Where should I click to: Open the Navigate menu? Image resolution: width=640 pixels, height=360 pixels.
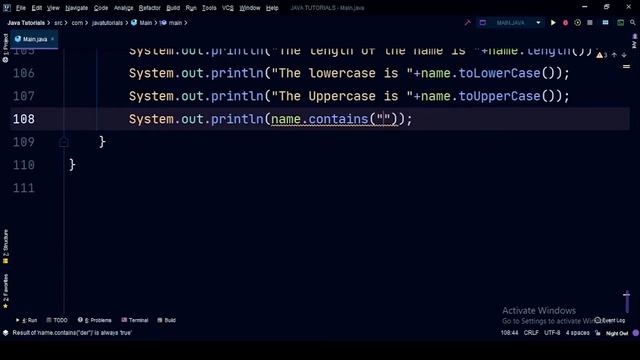tap(76, 8)
